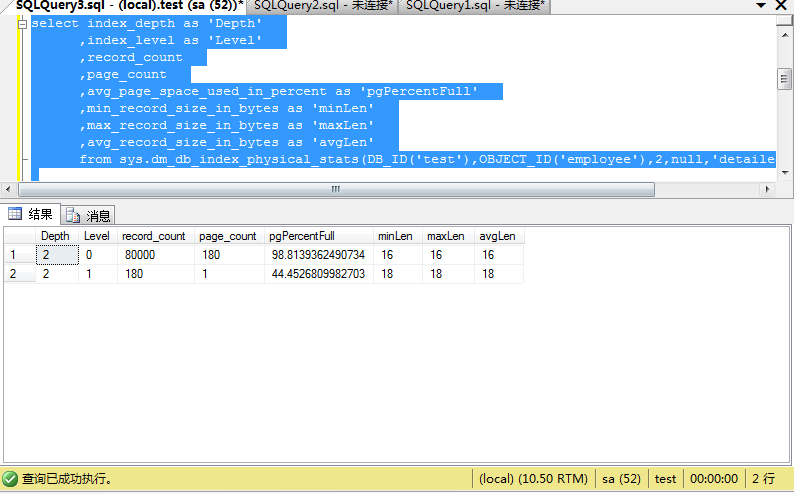Select row header 1 in results grid
The height and width of the screenshot is (494, 794).
pyautogui.click(x=20, y=255)
